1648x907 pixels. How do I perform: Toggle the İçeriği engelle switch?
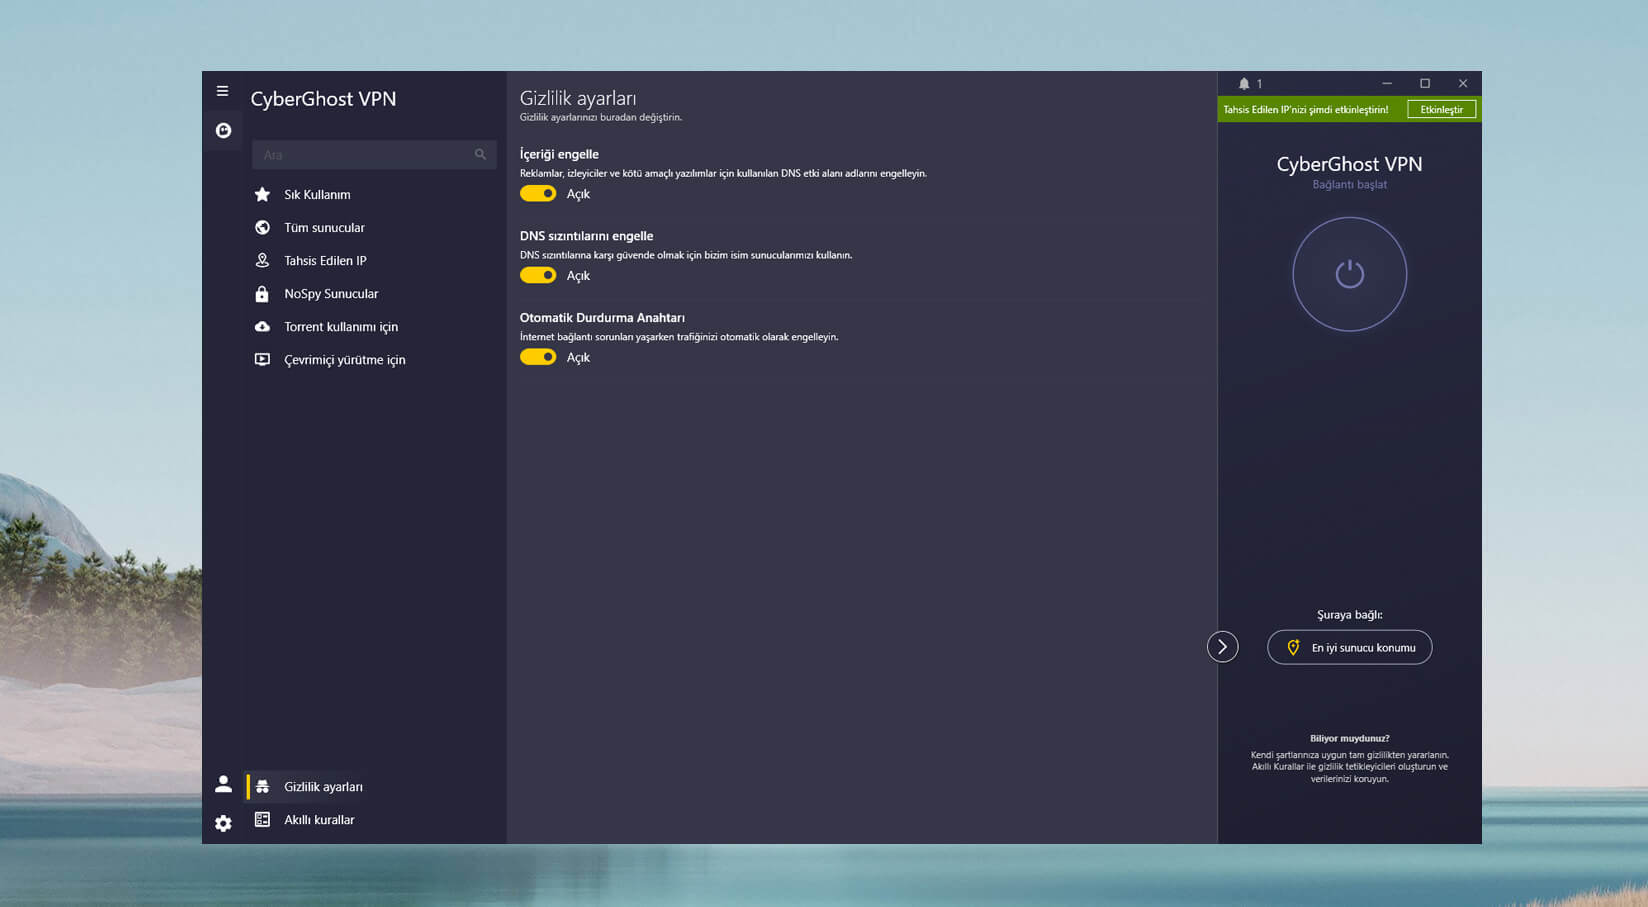[x=538, y=193]
